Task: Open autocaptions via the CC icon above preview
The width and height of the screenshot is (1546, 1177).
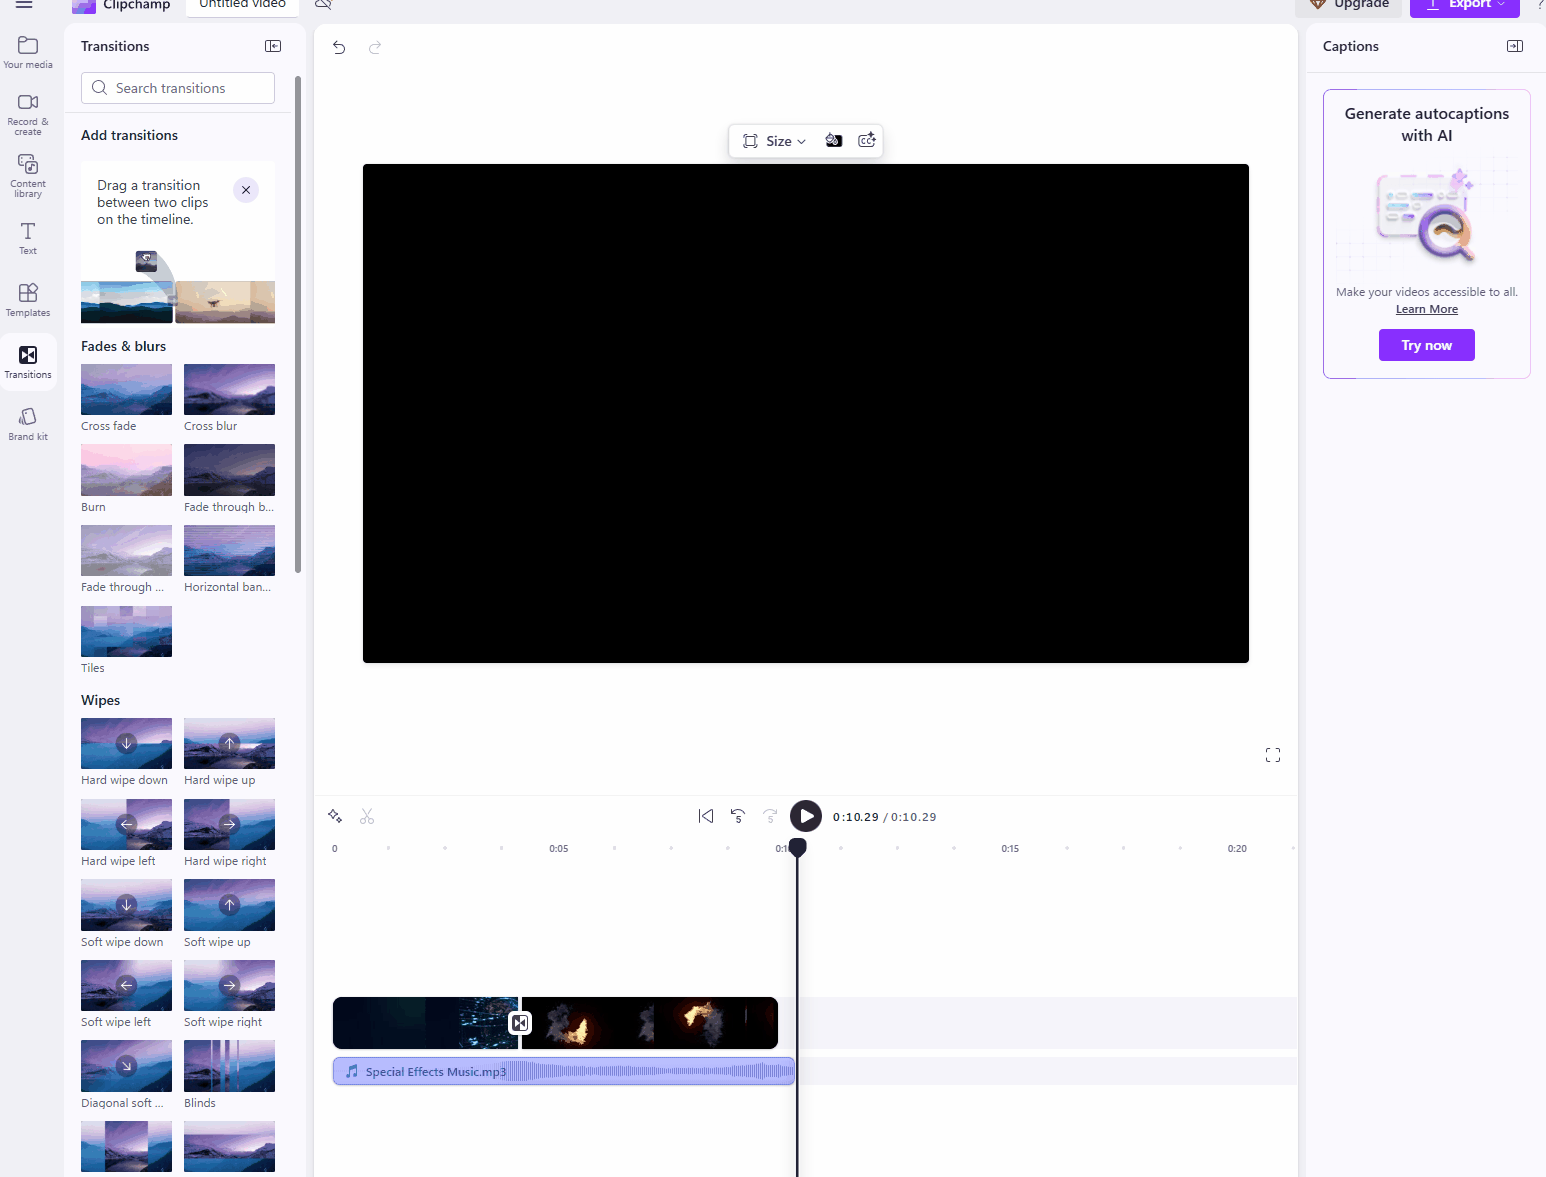Action: click(866, 140)
